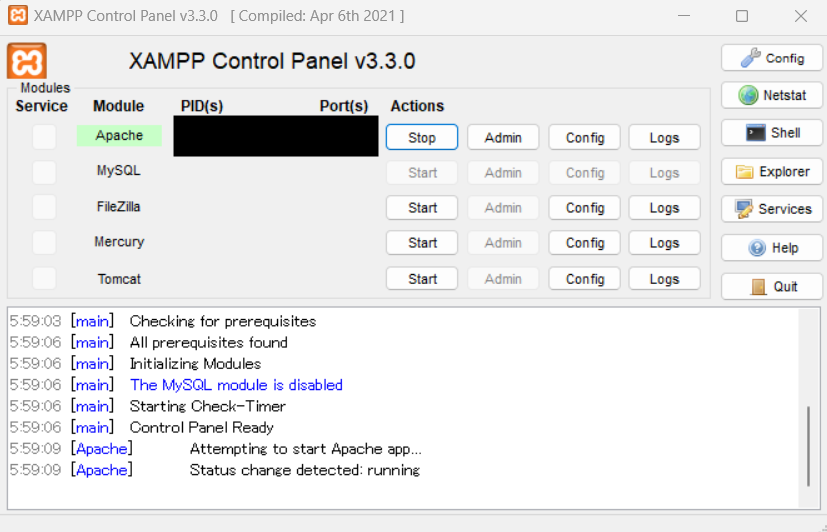The height and width of the screenshot is (532, 827).
Task: Toggle the Apache service checkbox
Action: [x=44, y=137]
